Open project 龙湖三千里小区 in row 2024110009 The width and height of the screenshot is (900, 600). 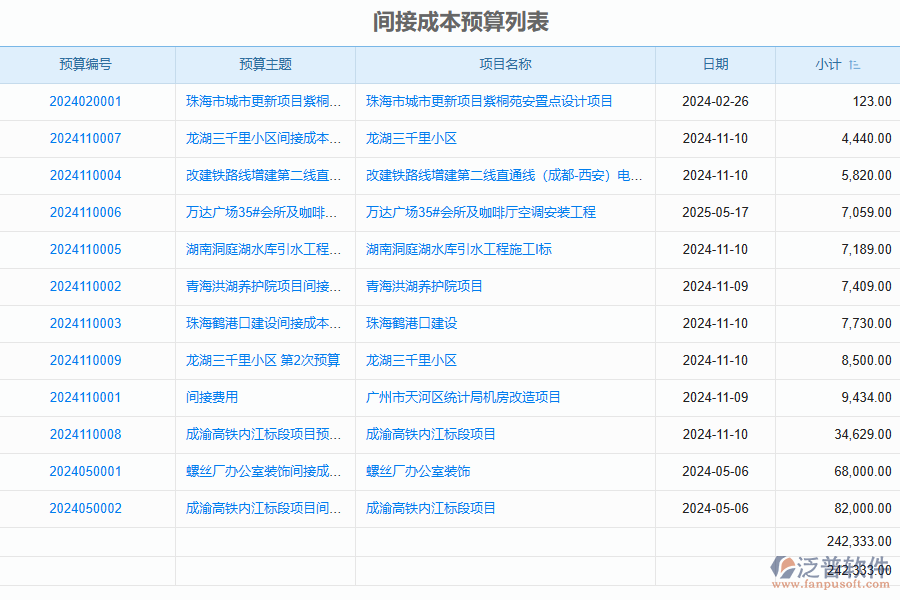[x=411, y=361]
